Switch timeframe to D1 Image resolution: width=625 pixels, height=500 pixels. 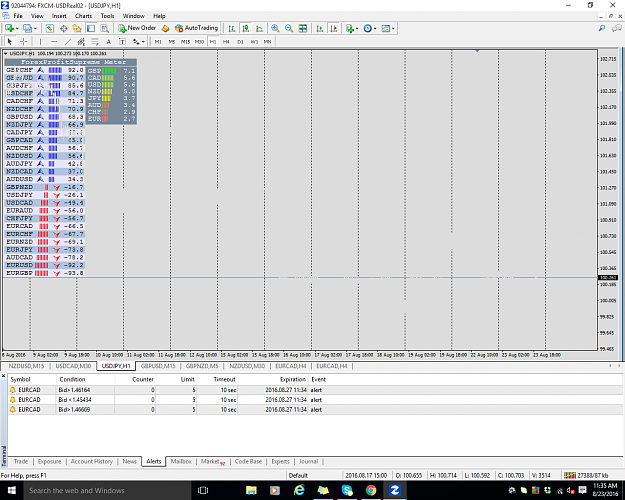[240, 41]
